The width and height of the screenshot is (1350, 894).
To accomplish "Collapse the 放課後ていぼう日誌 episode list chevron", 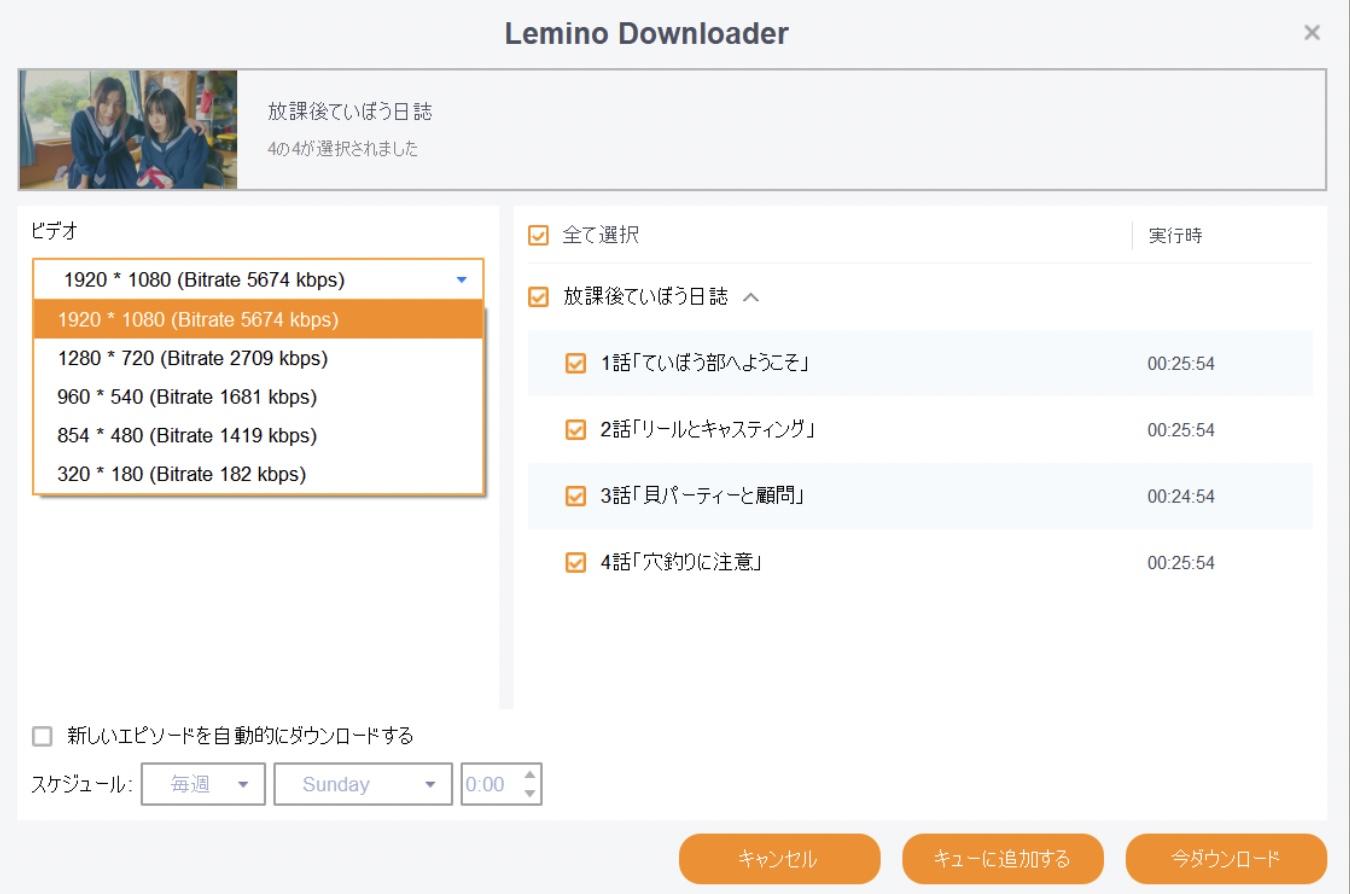I will (x=752, y=297).
